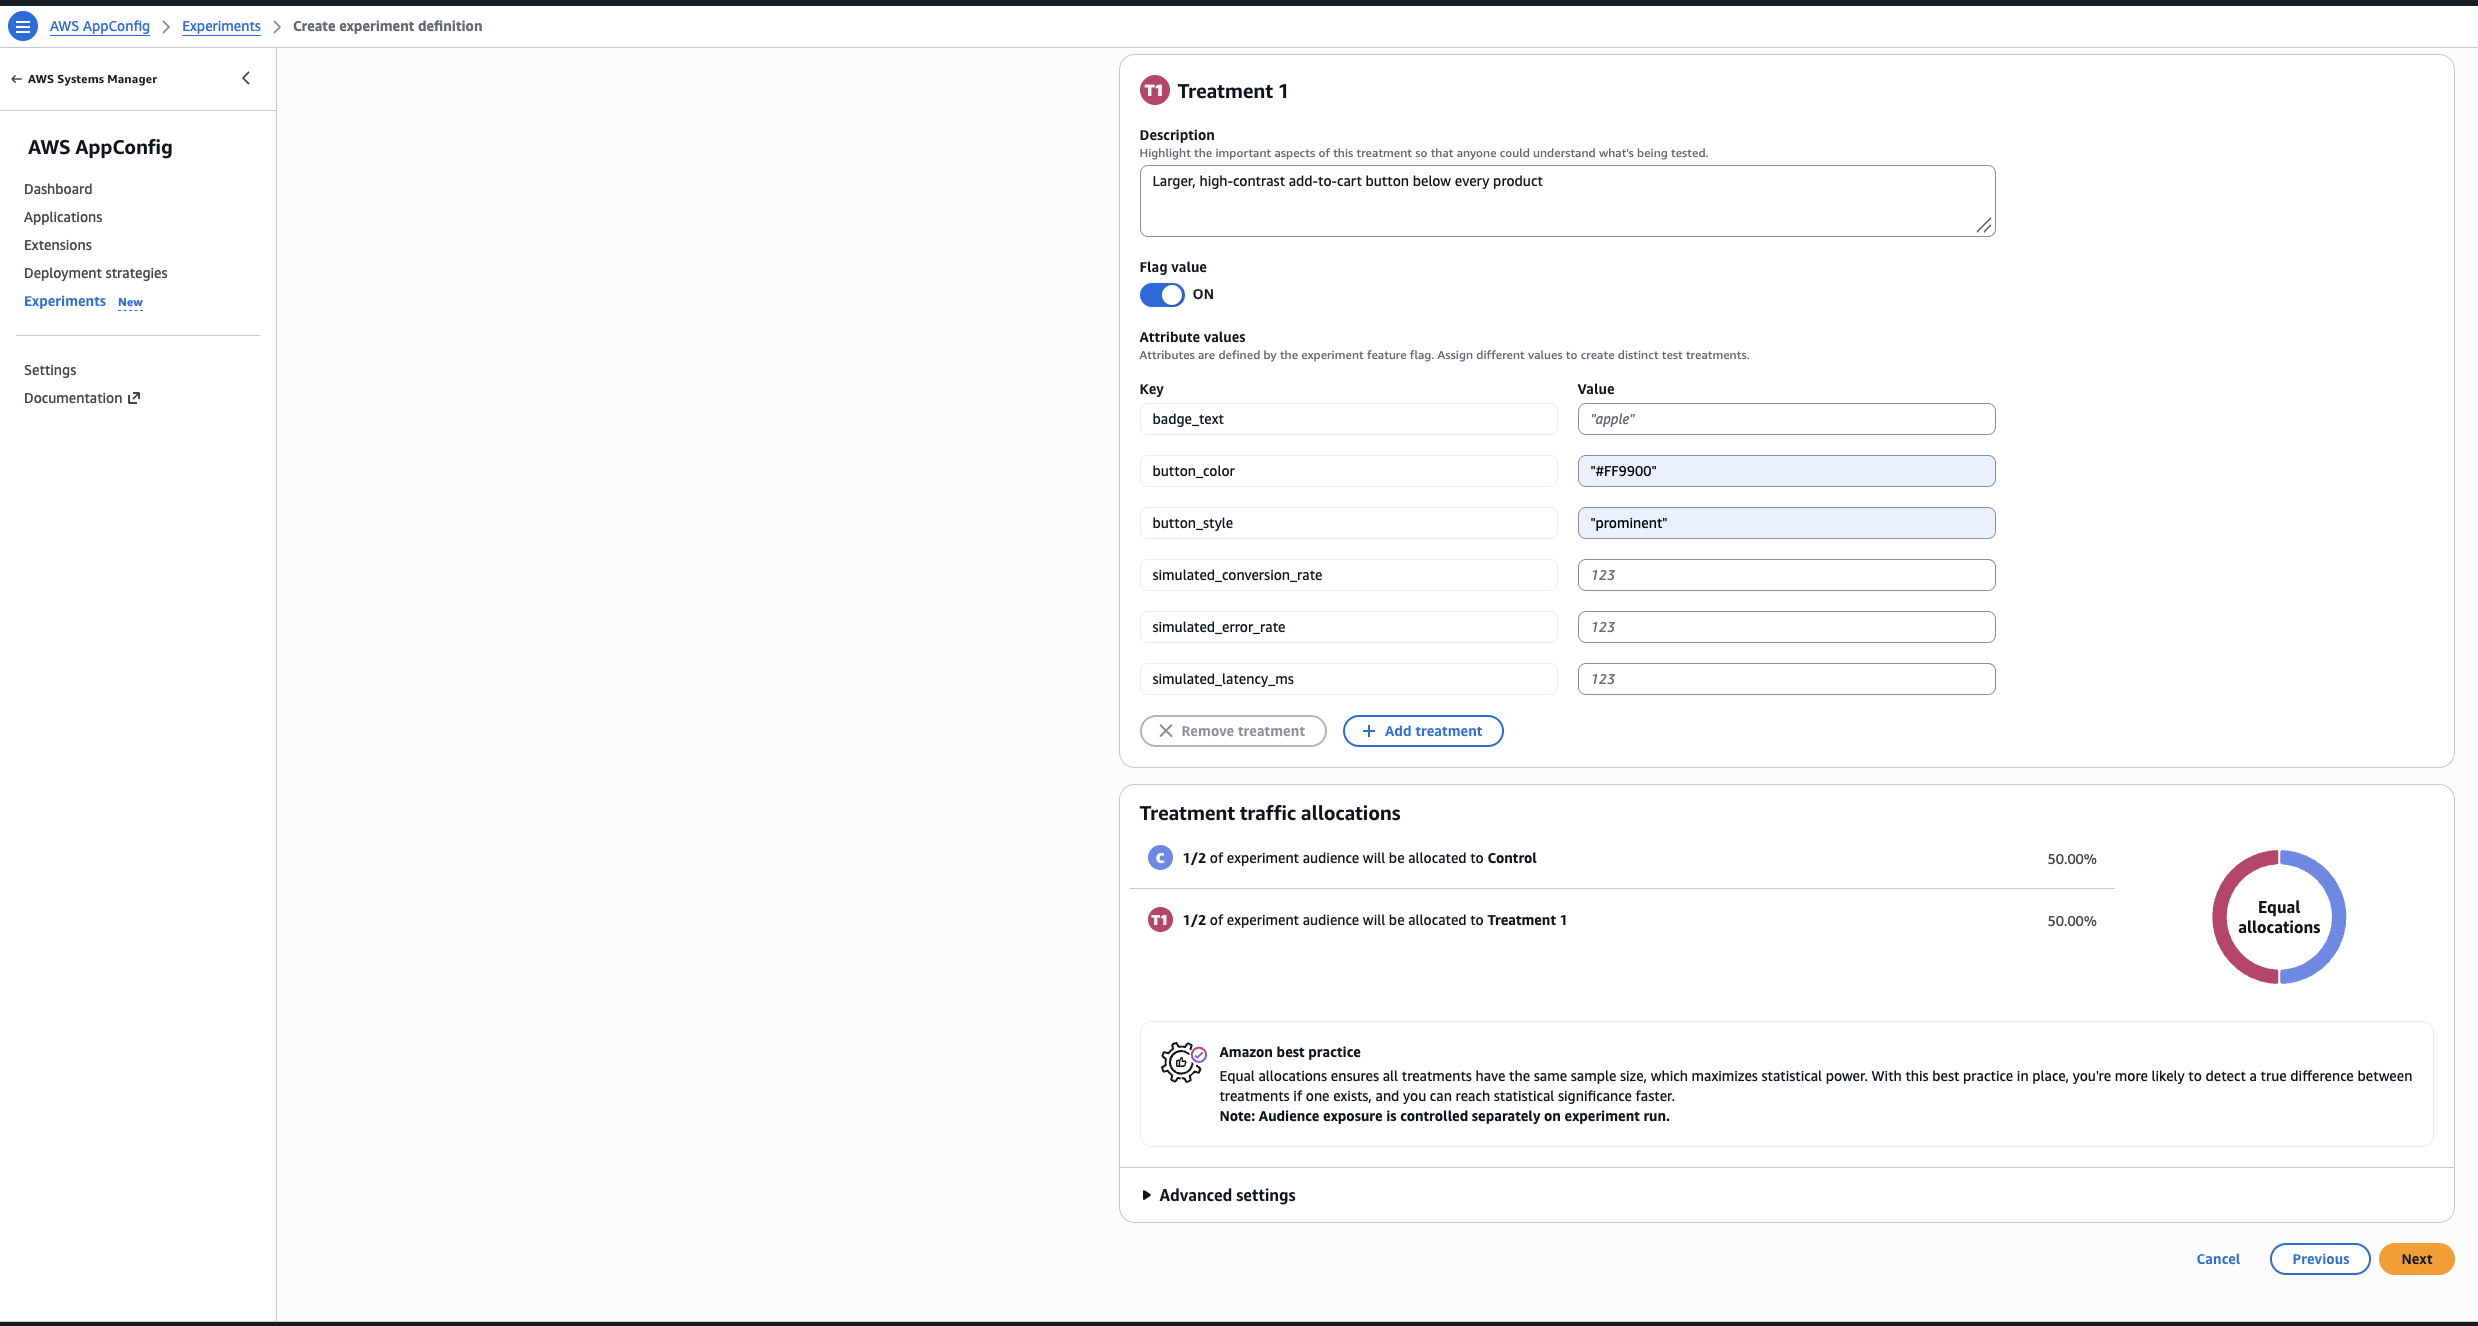
Task: Toggle the Flag value ON switch
Action: (1162, 295)
